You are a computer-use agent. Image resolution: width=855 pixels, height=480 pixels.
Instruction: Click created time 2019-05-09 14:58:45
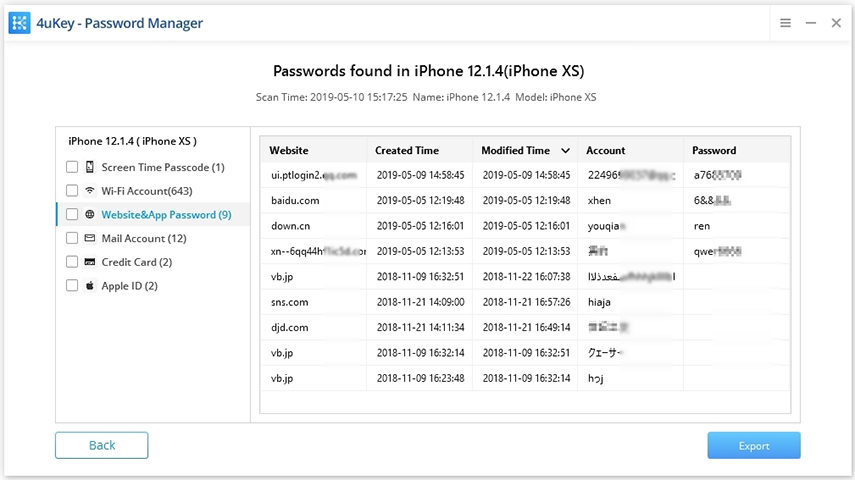[420, 175]
